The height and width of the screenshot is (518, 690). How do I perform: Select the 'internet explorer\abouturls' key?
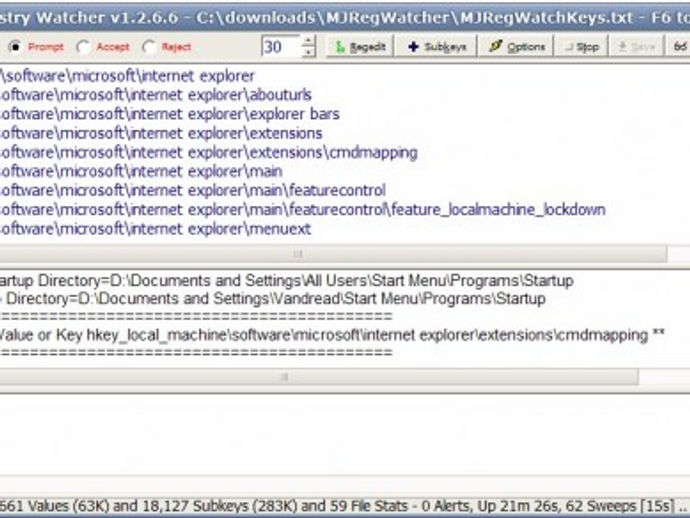156,95
